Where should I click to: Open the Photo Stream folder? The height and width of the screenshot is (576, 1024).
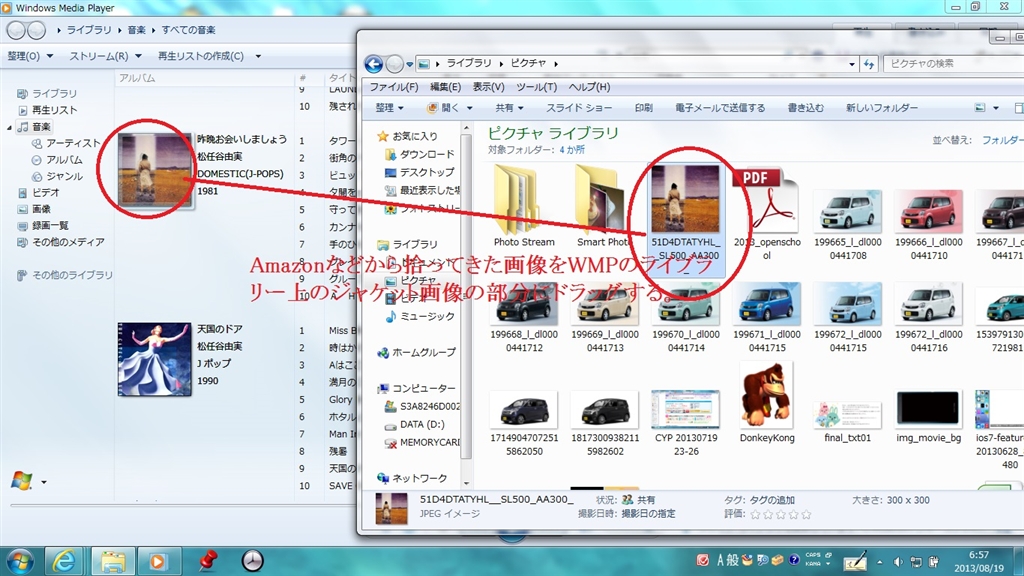coord(524,207)
